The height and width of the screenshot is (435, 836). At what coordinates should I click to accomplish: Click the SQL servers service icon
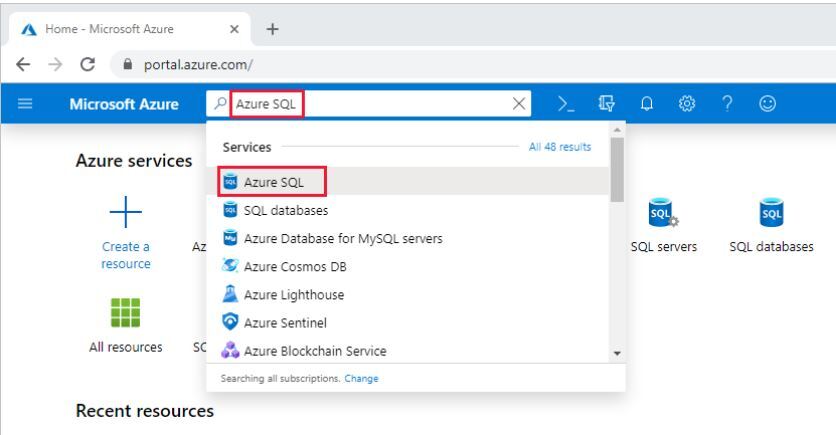pos(663,213)
